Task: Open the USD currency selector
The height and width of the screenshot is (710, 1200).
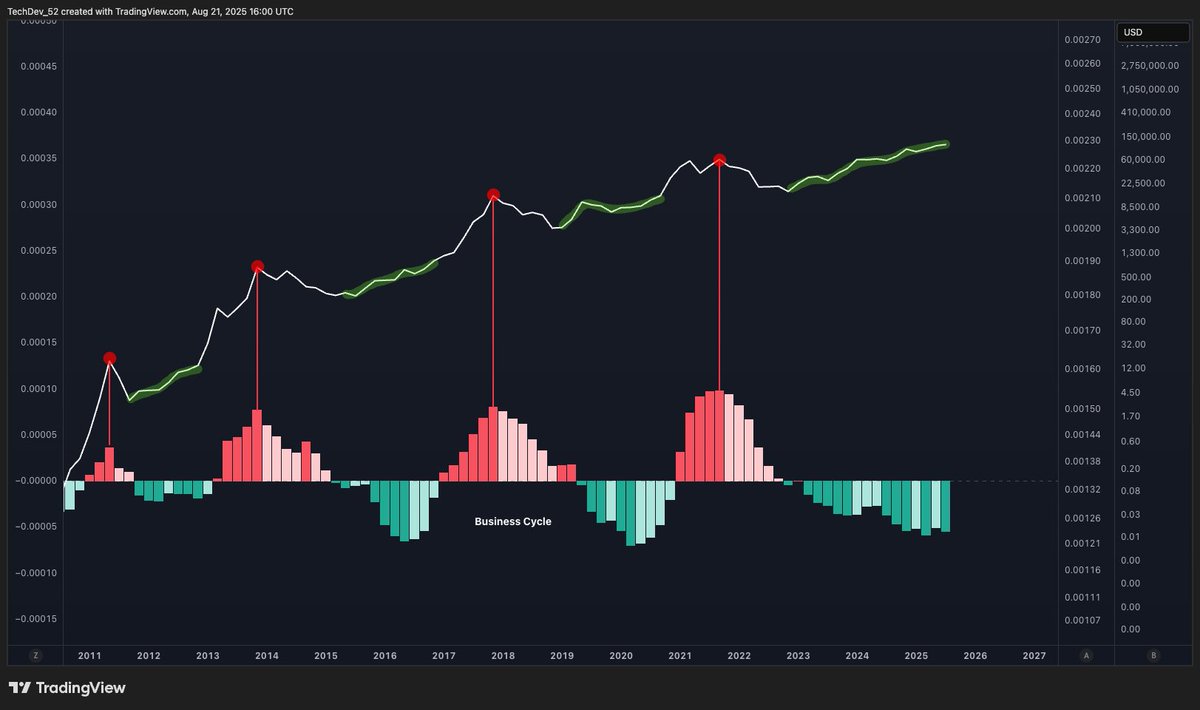Action: 1153,32
